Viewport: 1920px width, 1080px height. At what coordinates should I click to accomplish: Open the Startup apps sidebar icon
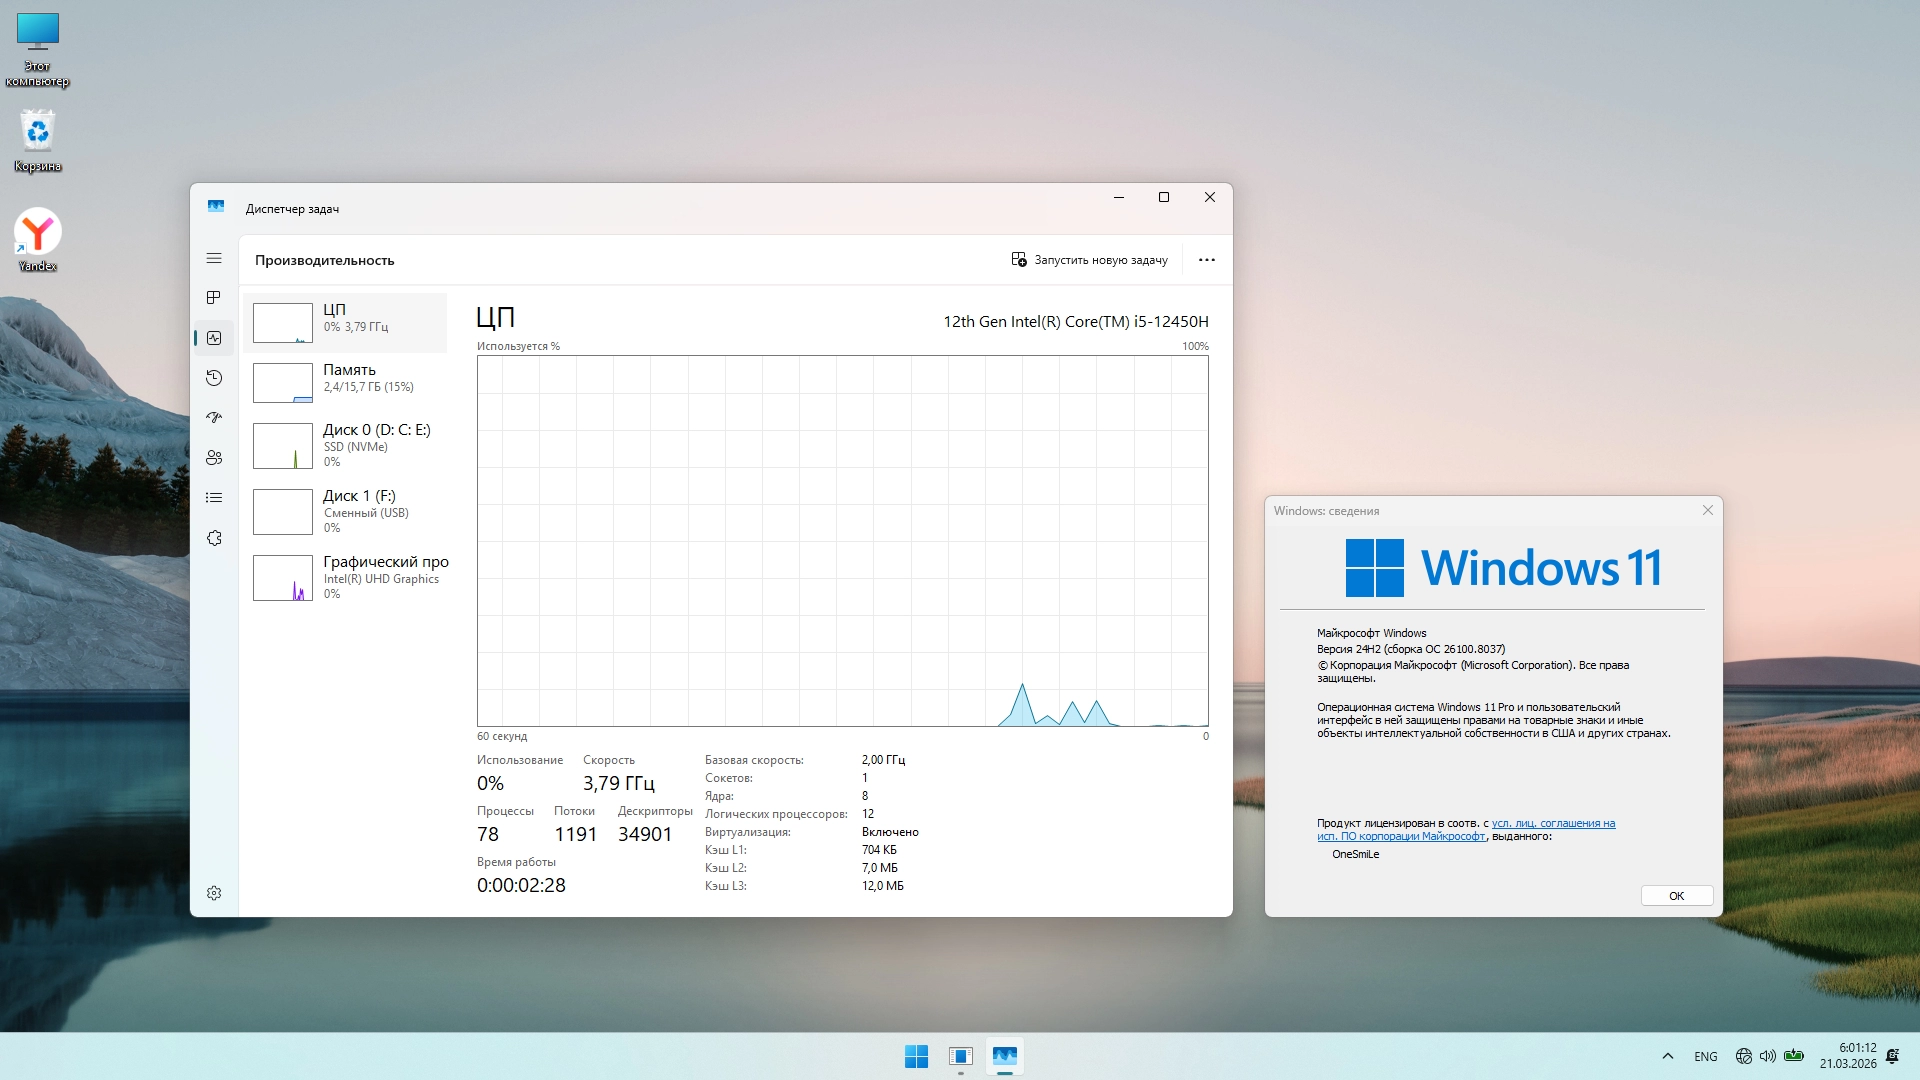pyautogui.click(x=214, y=418)
